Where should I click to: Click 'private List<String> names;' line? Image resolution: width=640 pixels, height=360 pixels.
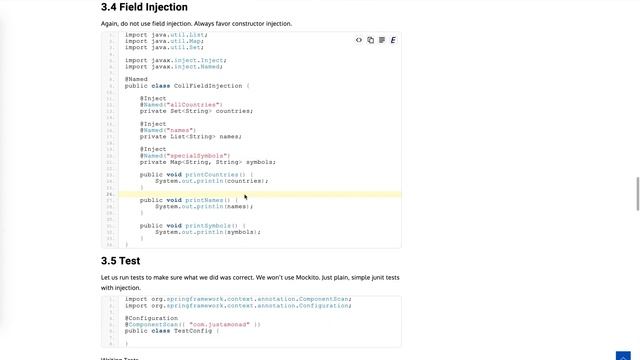click(191, 137)
